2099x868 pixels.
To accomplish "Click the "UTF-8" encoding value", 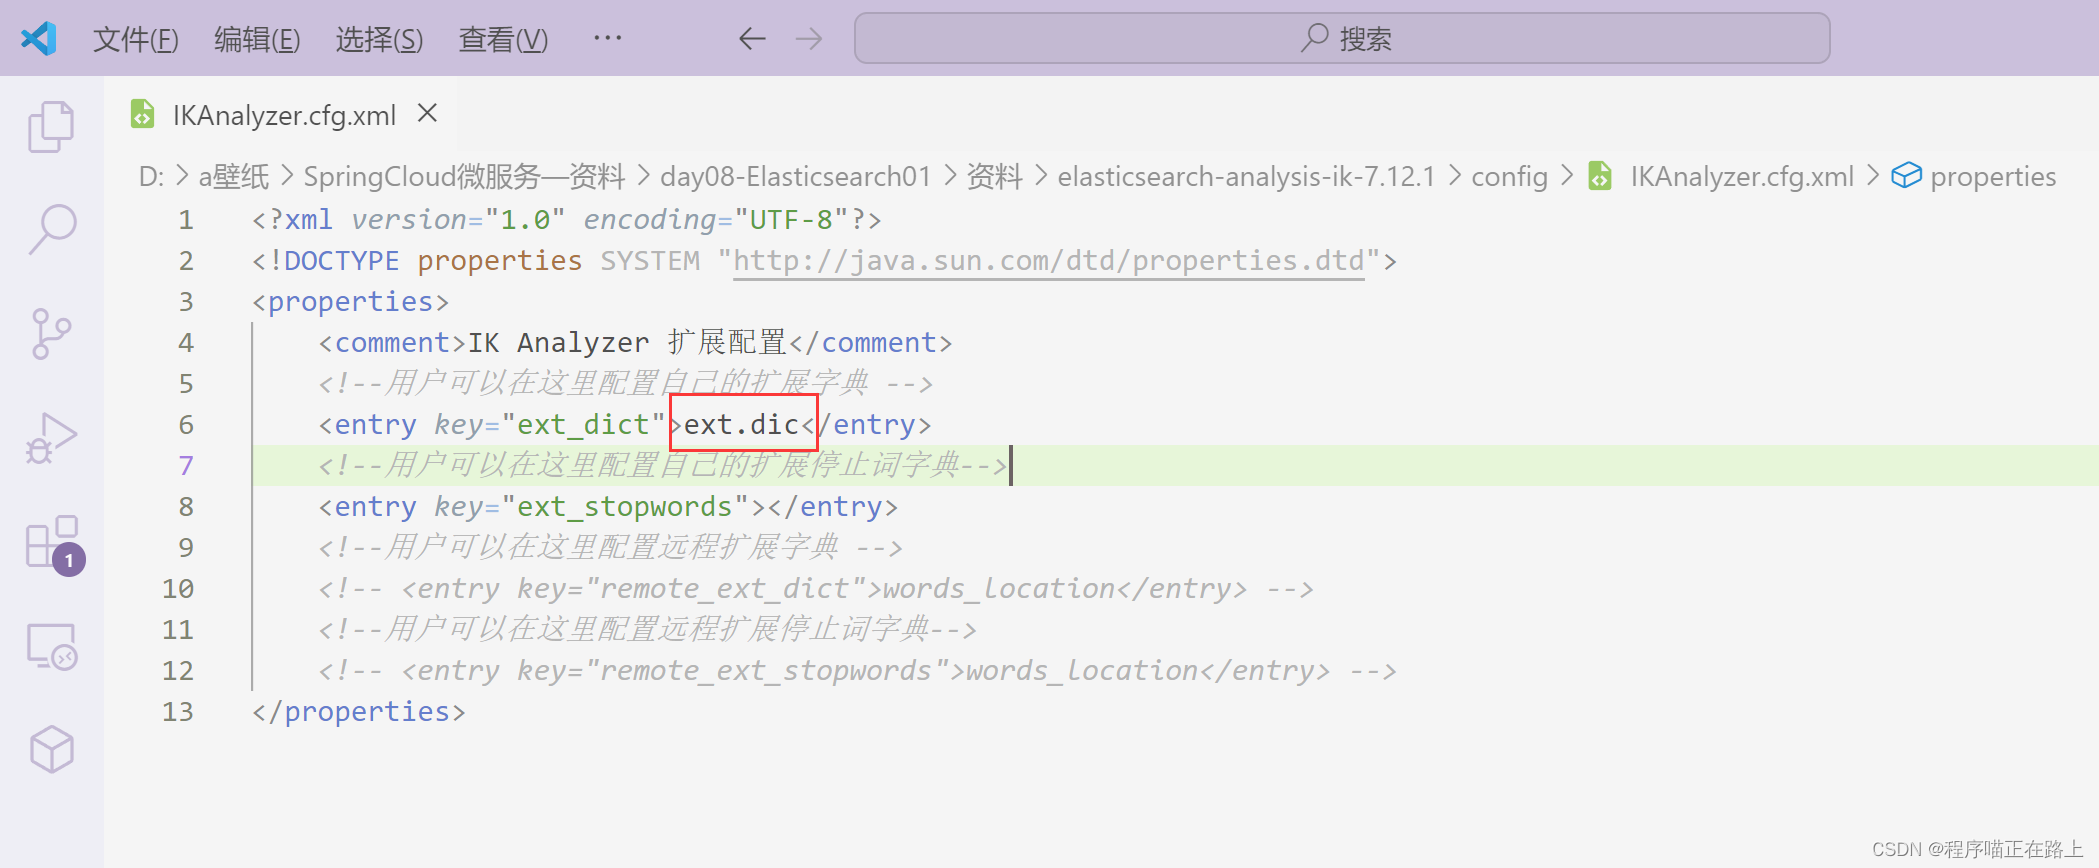I will coord(791,220).
